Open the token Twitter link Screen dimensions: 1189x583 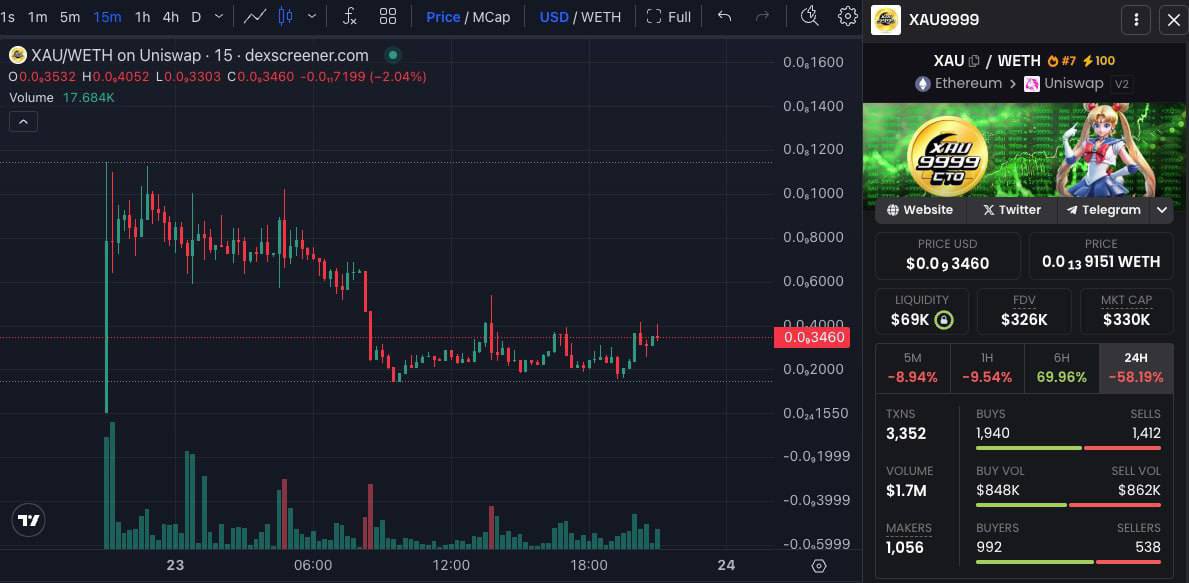tap(1012, 210)
